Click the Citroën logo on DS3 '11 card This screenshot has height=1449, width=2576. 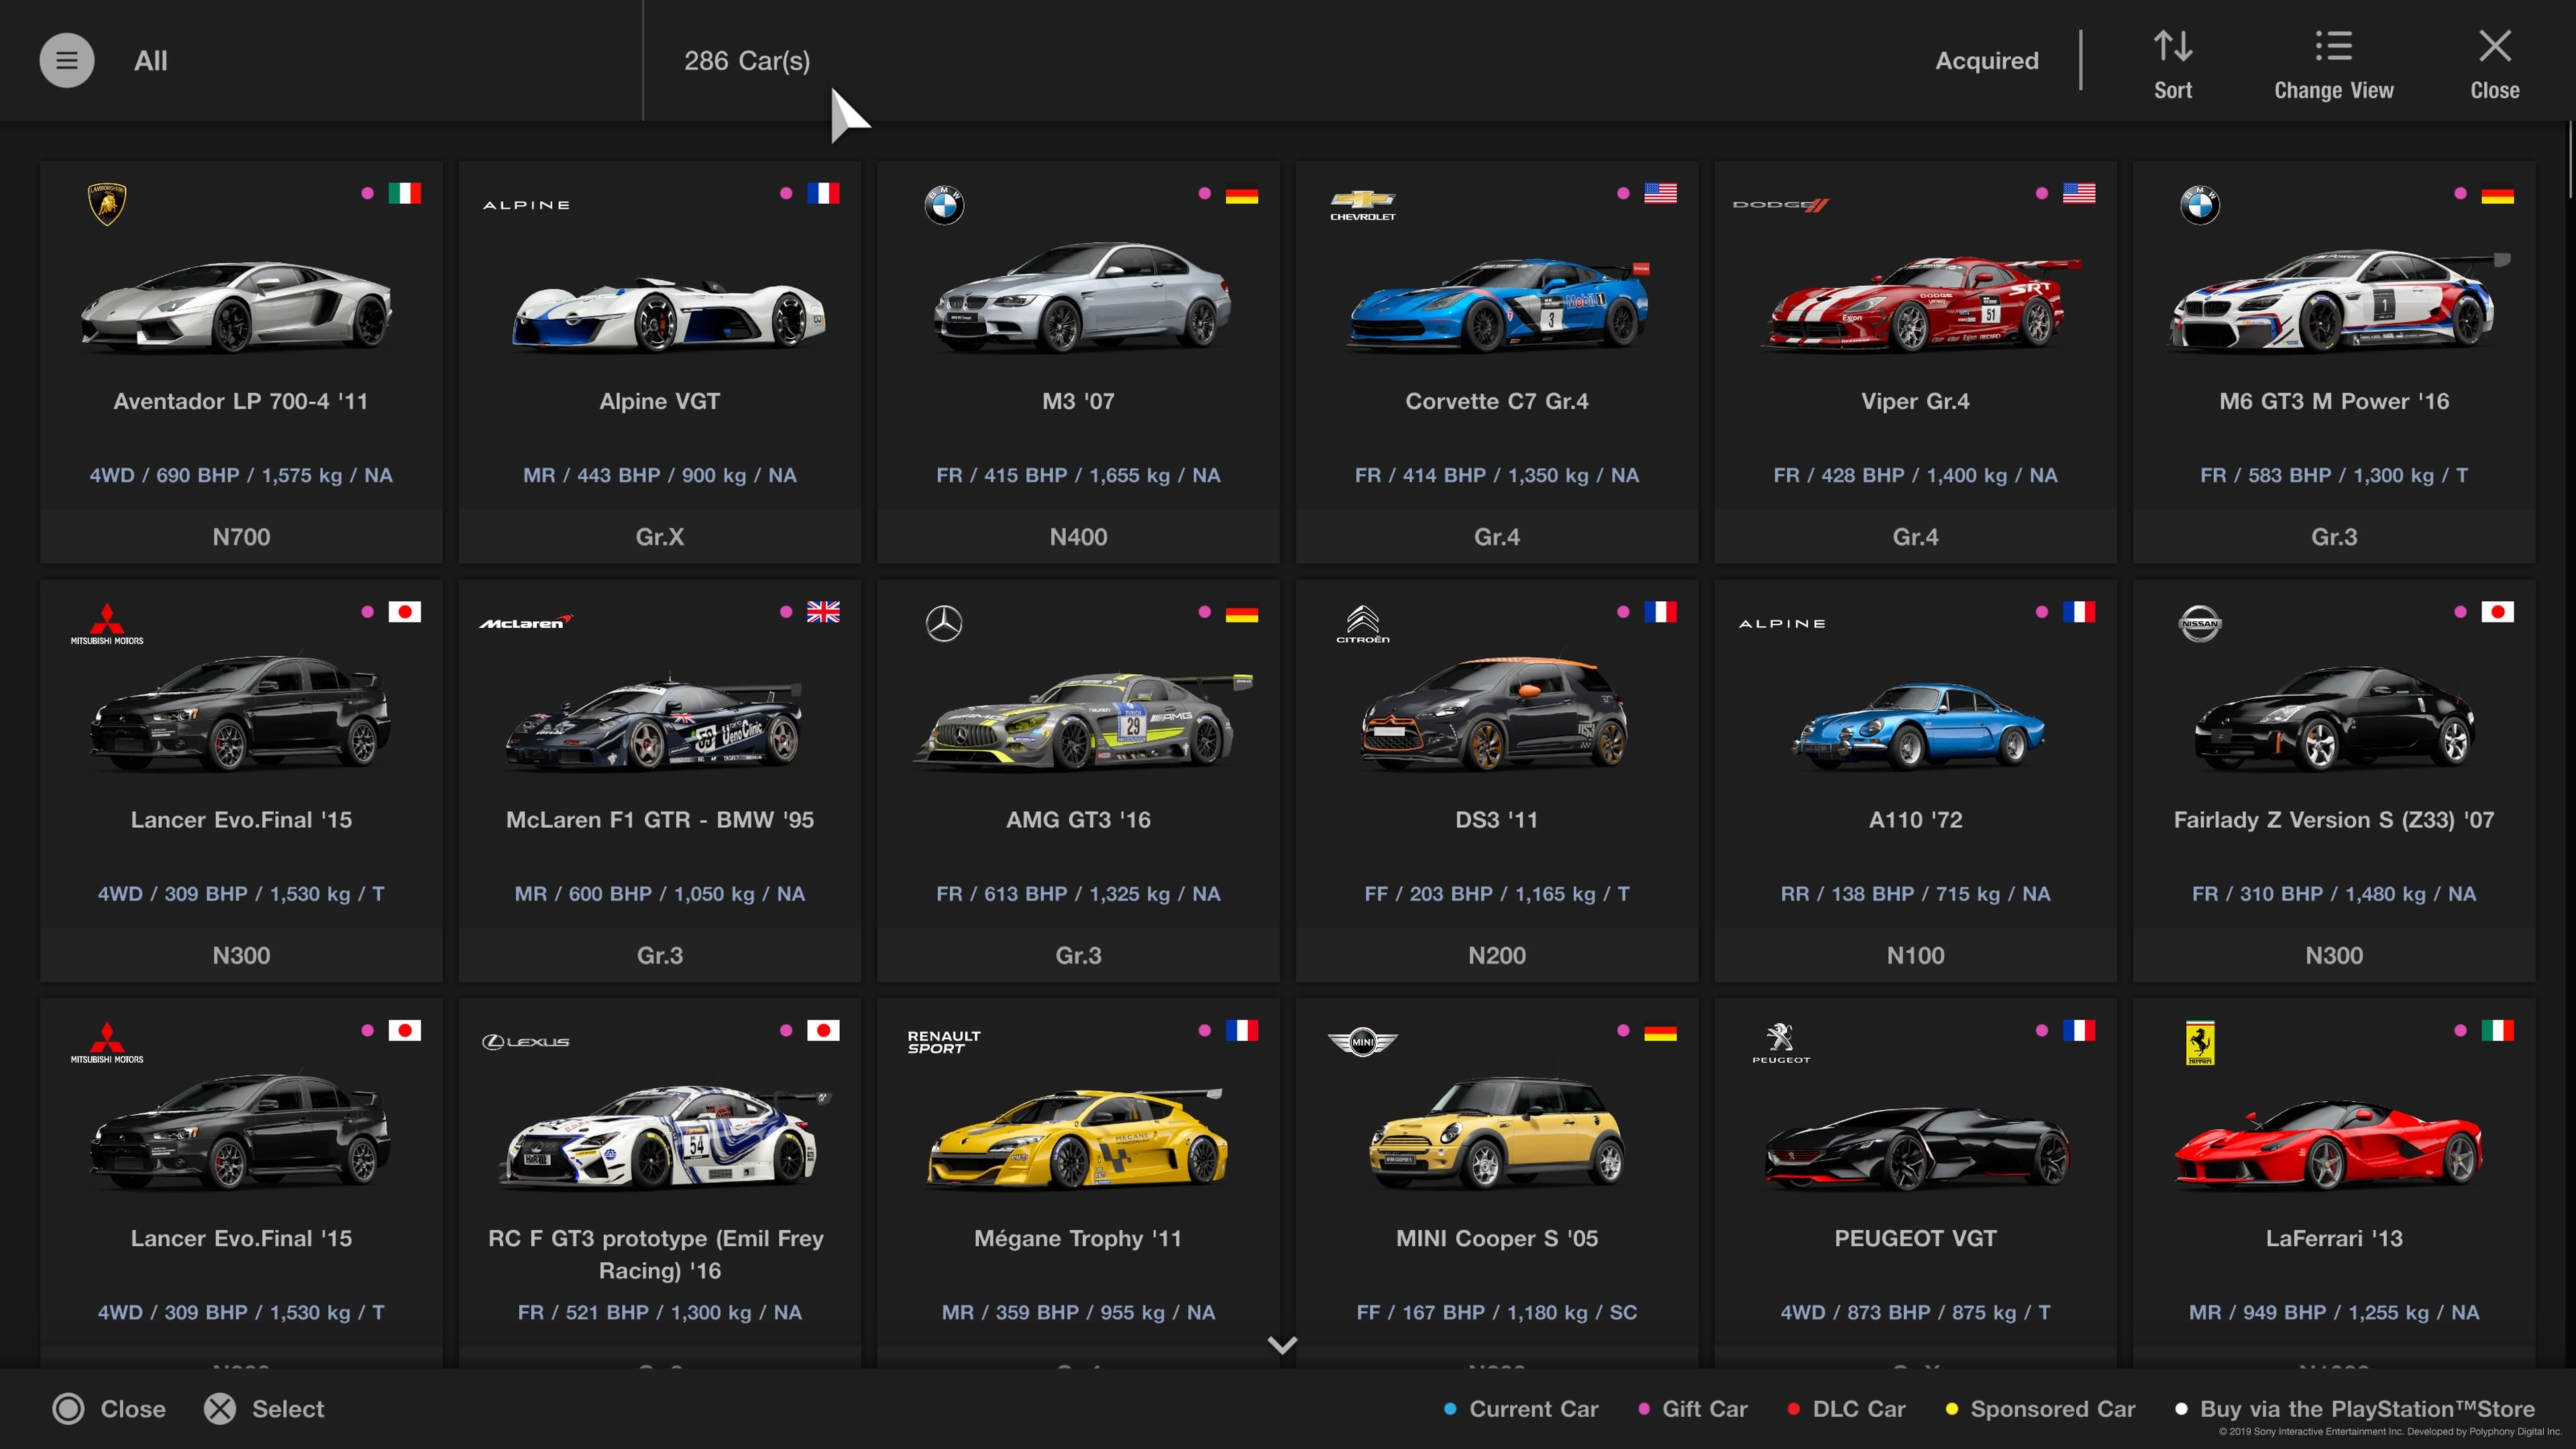(x=1362, y=623)
